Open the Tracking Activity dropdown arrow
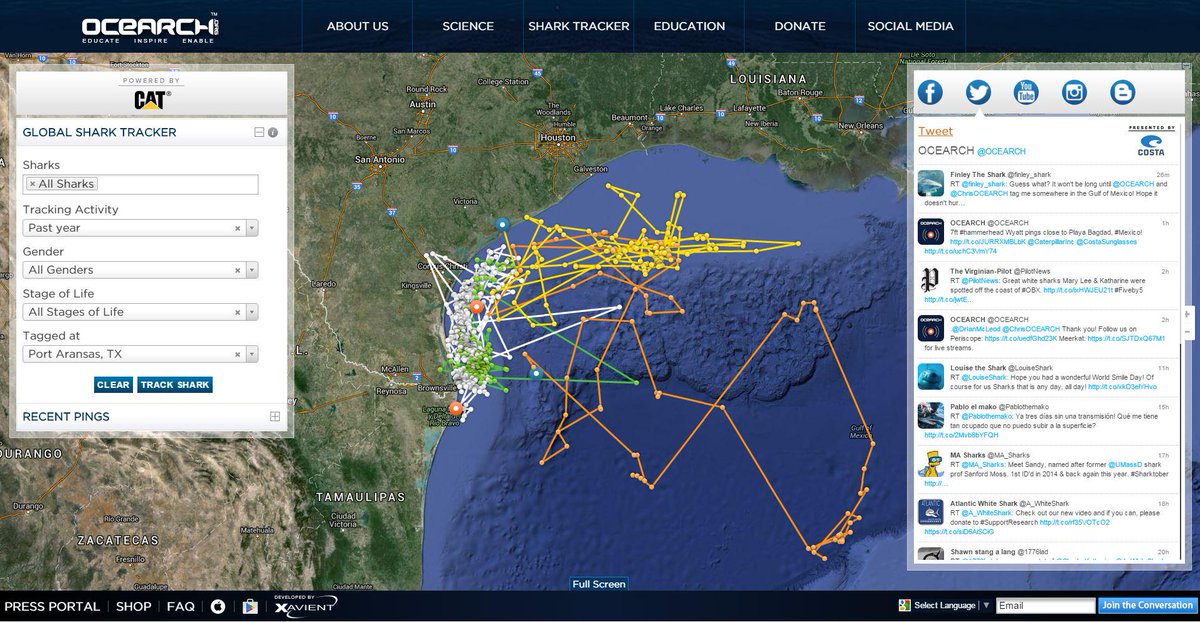This screenshot has width=1200, height=622. (x=252, y=228)
